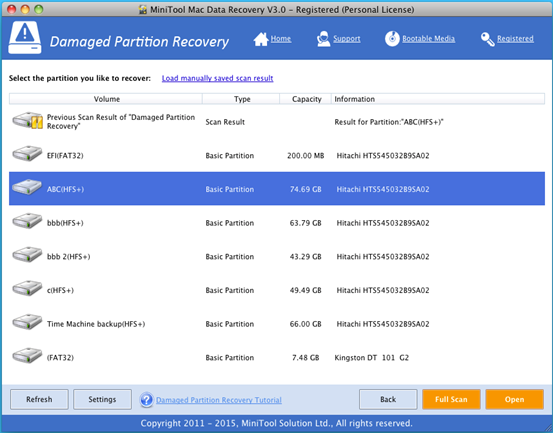Click the drive icon beside EFI(FAT32)
Image resolution: width=553 pixels, height=433 pixels.
(x=27, y=154)
